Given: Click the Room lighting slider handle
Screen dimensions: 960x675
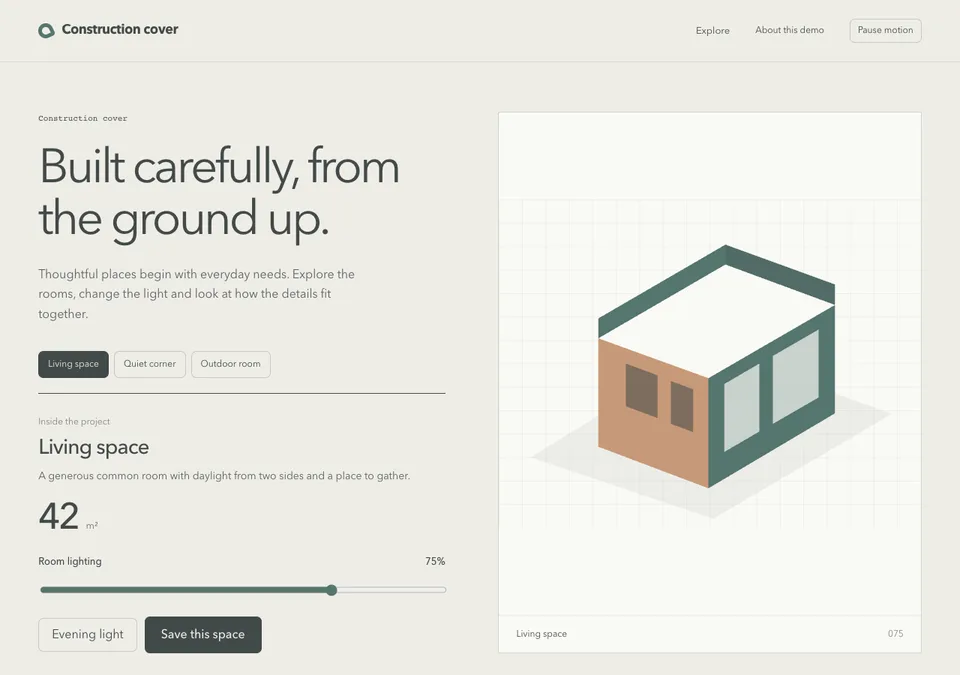Looking at the screenshot, I should 331,590.
